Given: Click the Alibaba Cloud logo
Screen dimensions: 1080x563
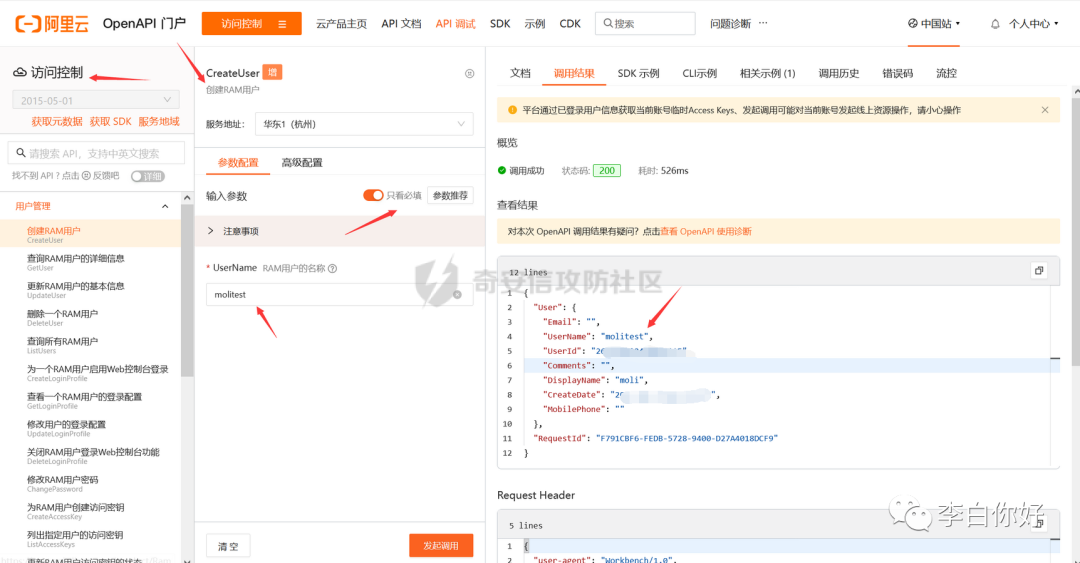Looking at the screenshot, I should [52, 23].
